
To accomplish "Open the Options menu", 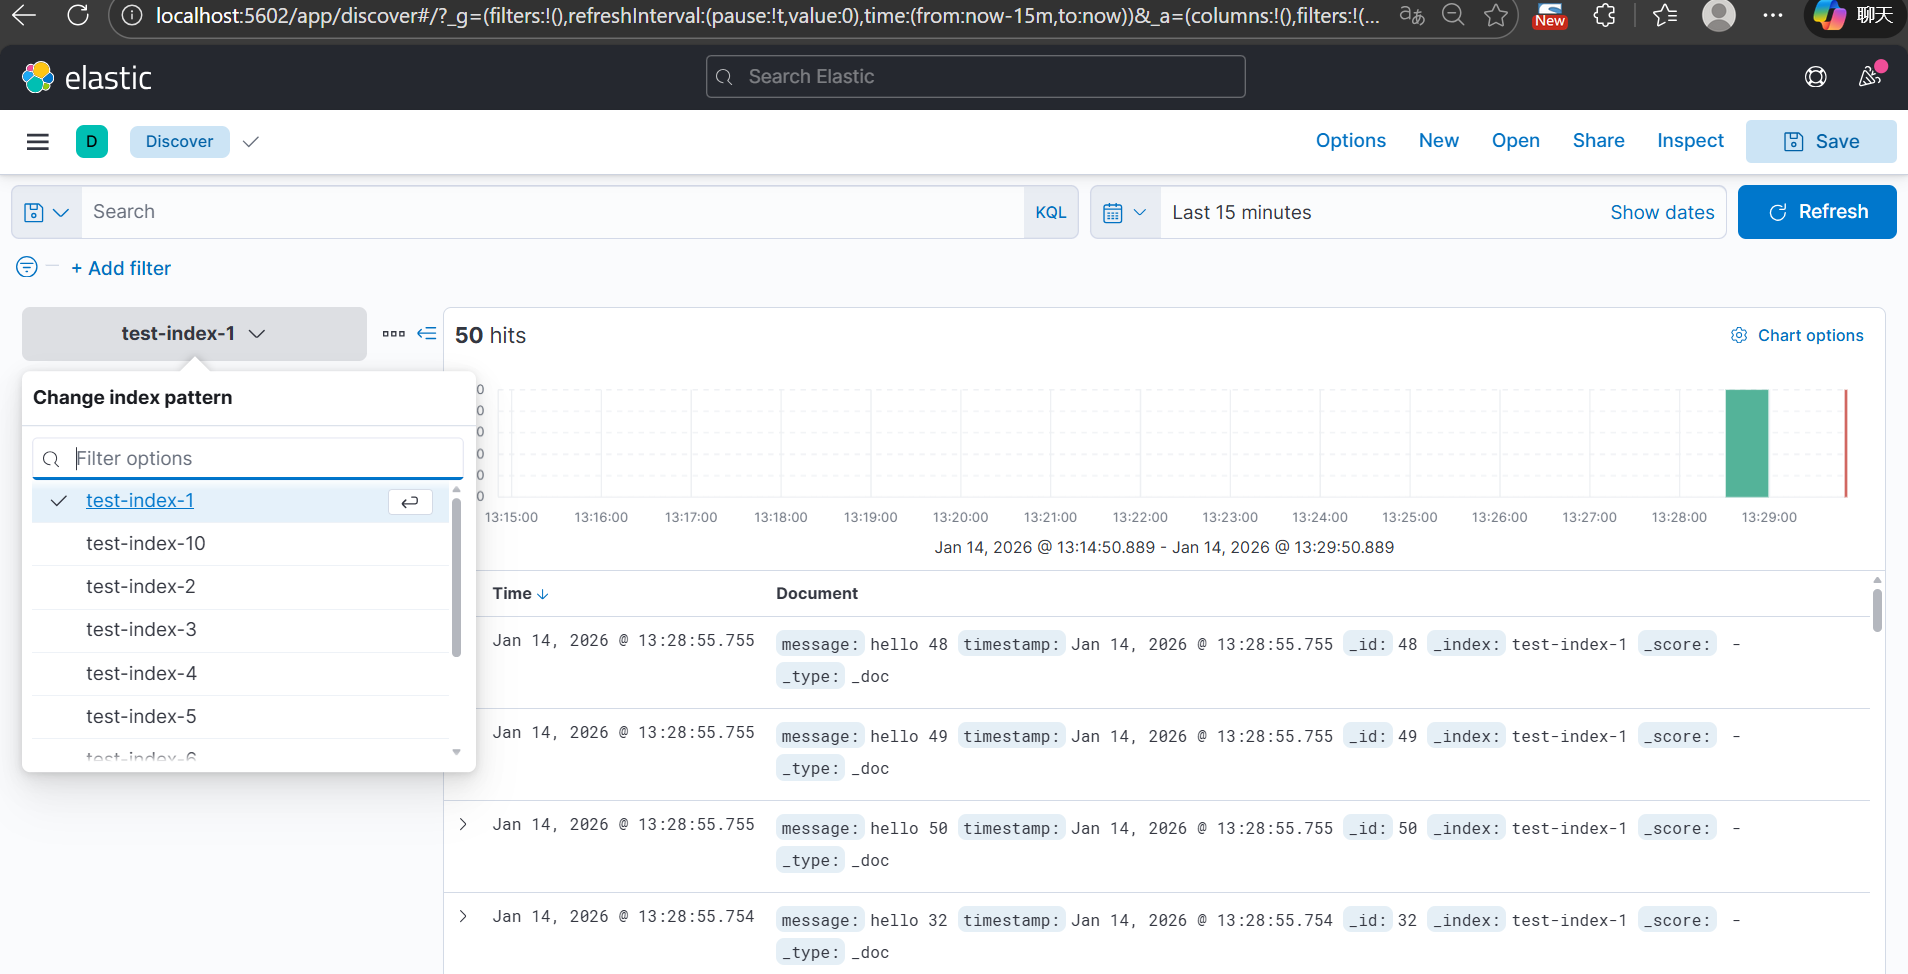I will pyautogui.click(x=1350, y=141).
